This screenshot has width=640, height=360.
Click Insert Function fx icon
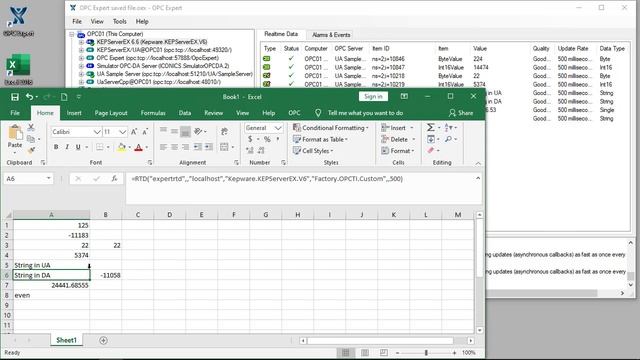tap(114, 178)
